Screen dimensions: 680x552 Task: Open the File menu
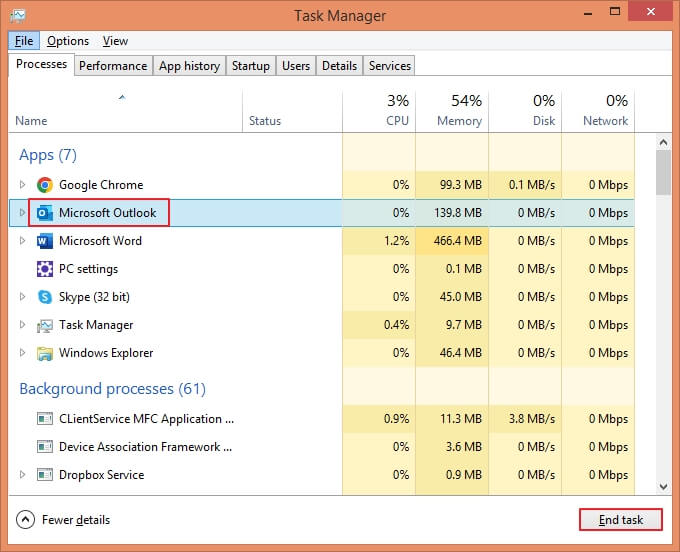24,41
